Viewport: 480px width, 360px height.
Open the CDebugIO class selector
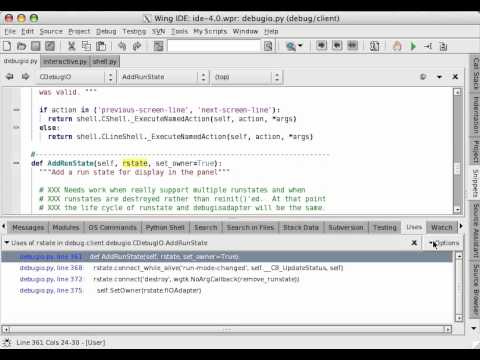(76, 77)
